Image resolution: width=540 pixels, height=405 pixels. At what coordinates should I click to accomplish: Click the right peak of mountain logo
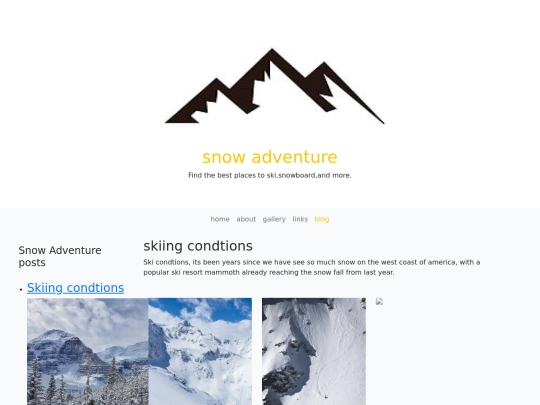(x=324, y=67)
